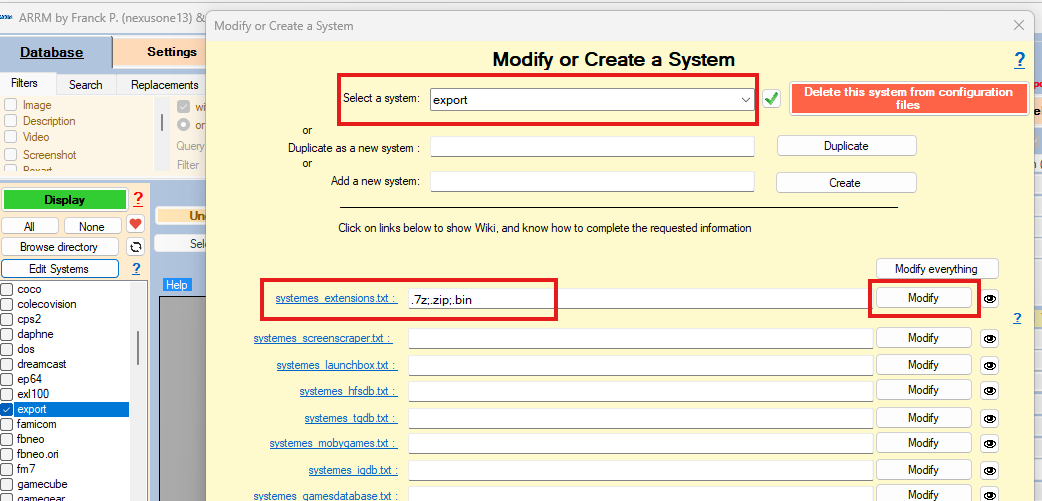Click eye icon for systemes_extensions.txt row
Image resolution: width=1042 pixels, height=501 pixels.
click(990, 298)
